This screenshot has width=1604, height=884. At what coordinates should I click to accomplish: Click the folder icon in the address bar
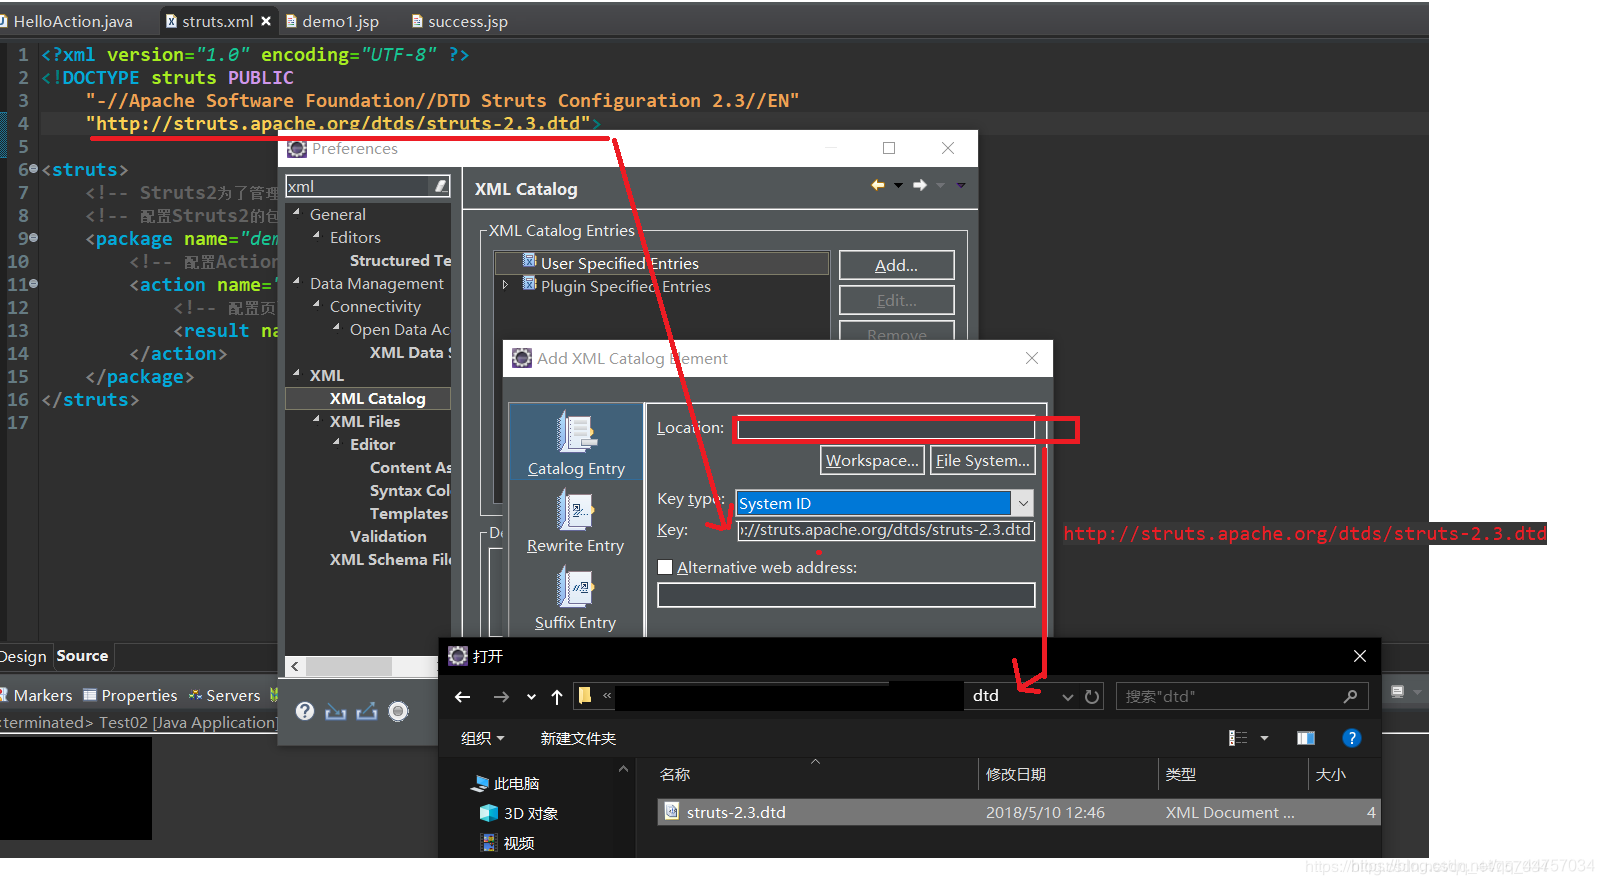tap(585, 695)
